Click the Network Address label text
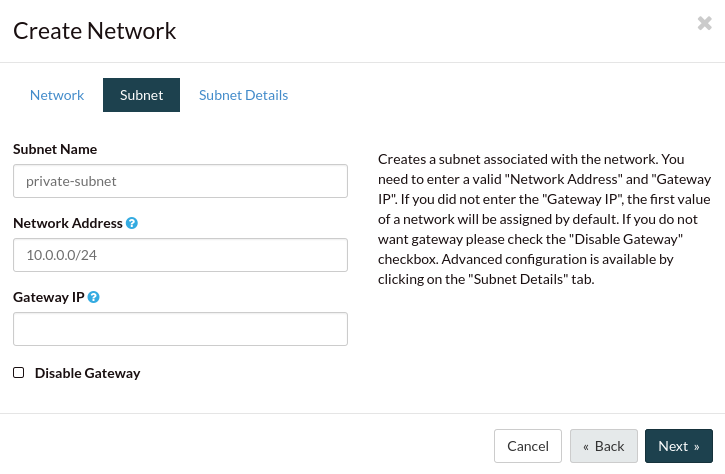 (68, 223)
